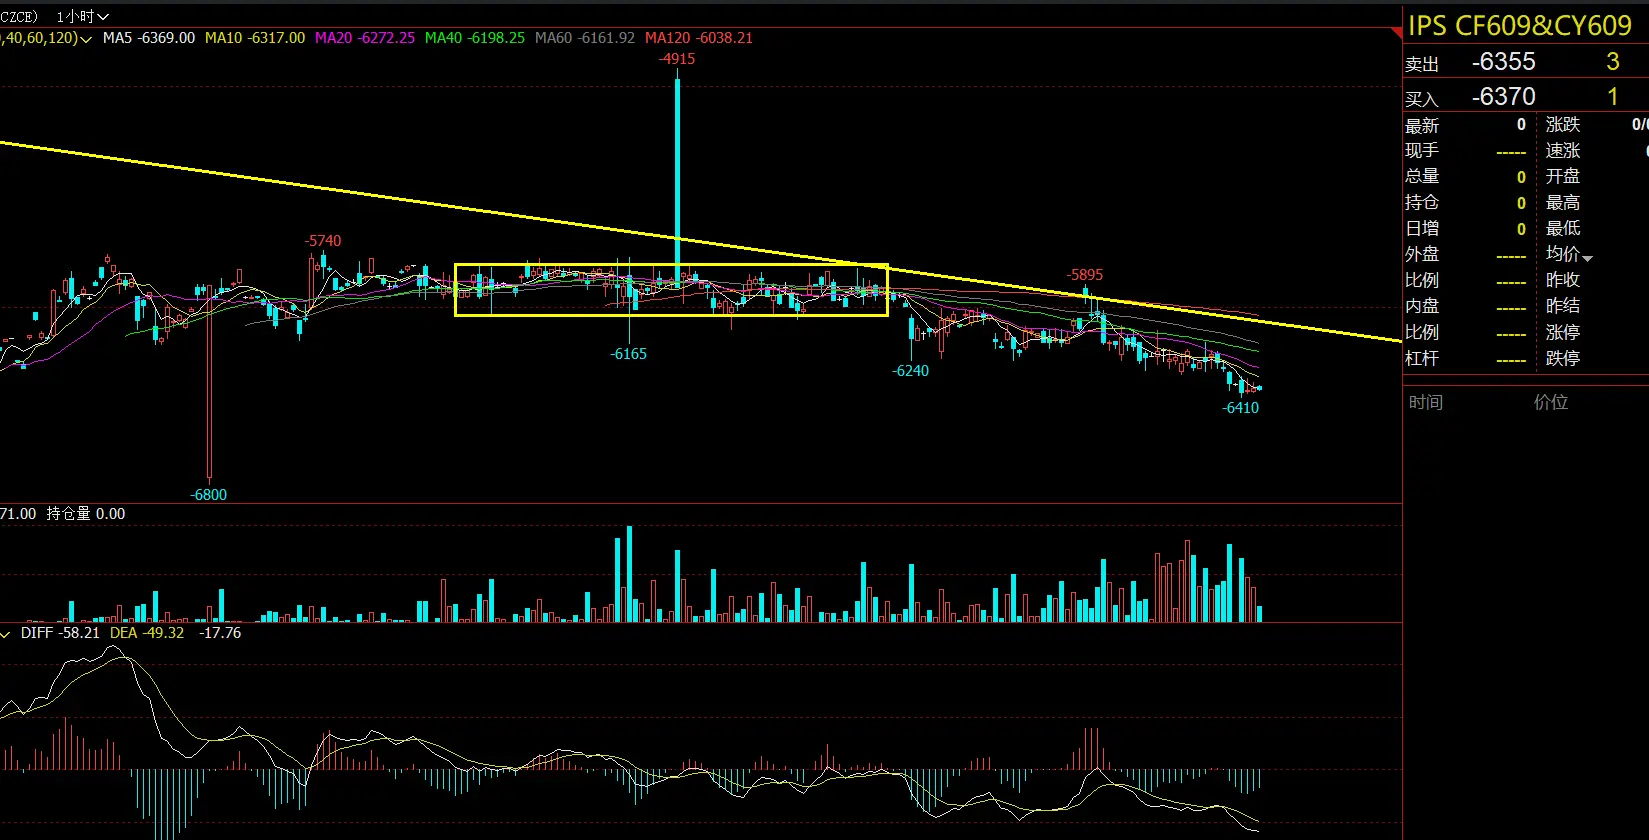Click the MA40 green indicator label
This screenshot has height=840, width=1649.
[474, 38]
